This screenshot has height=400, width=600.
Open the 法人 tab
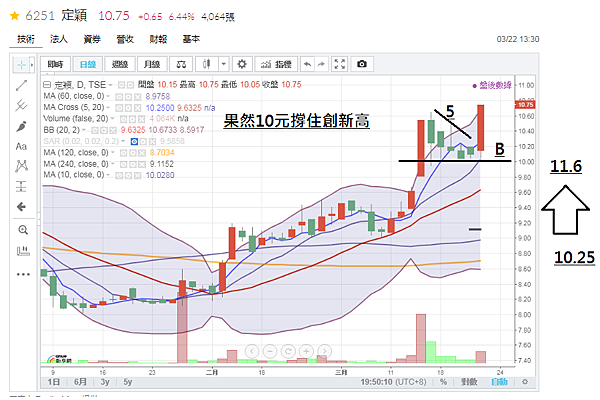pyautogui.click(x=59, y=39)
